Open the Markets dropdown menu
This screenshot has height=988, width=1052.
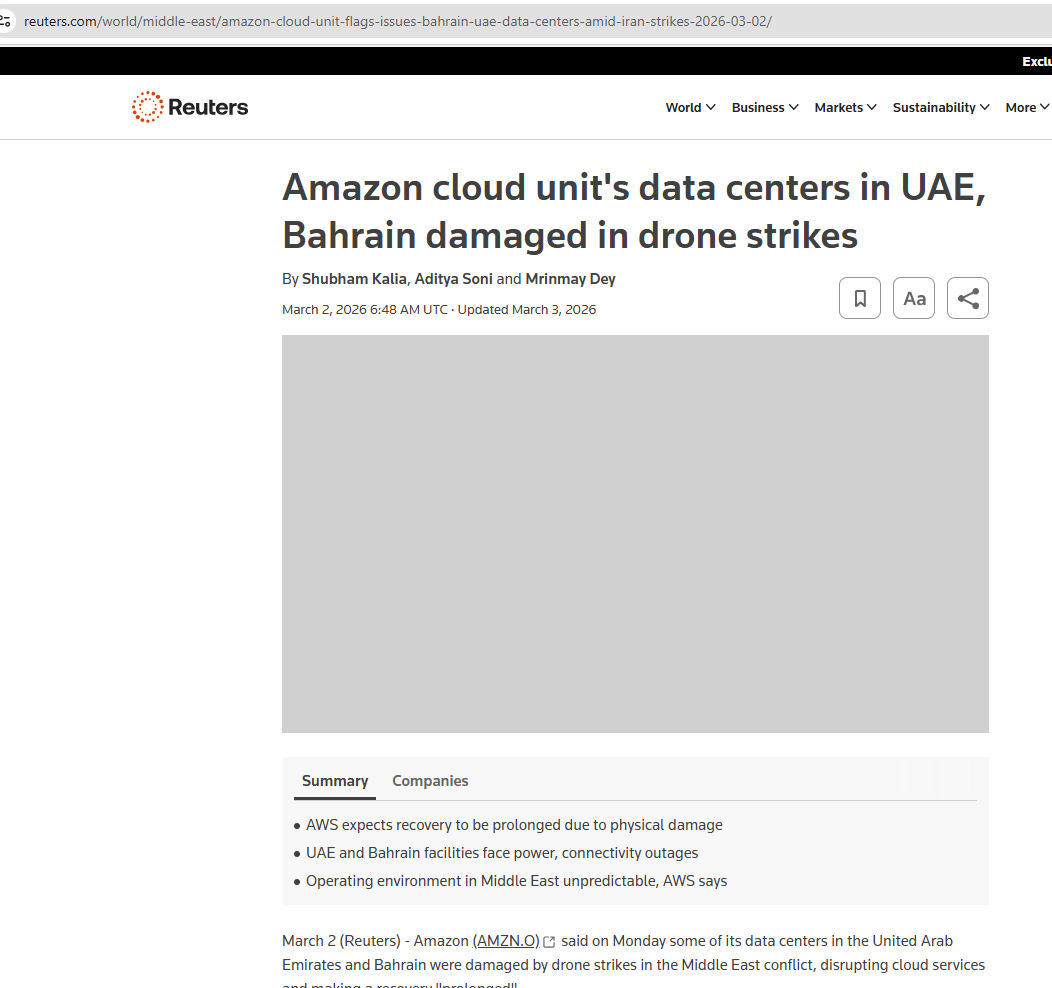845,108
